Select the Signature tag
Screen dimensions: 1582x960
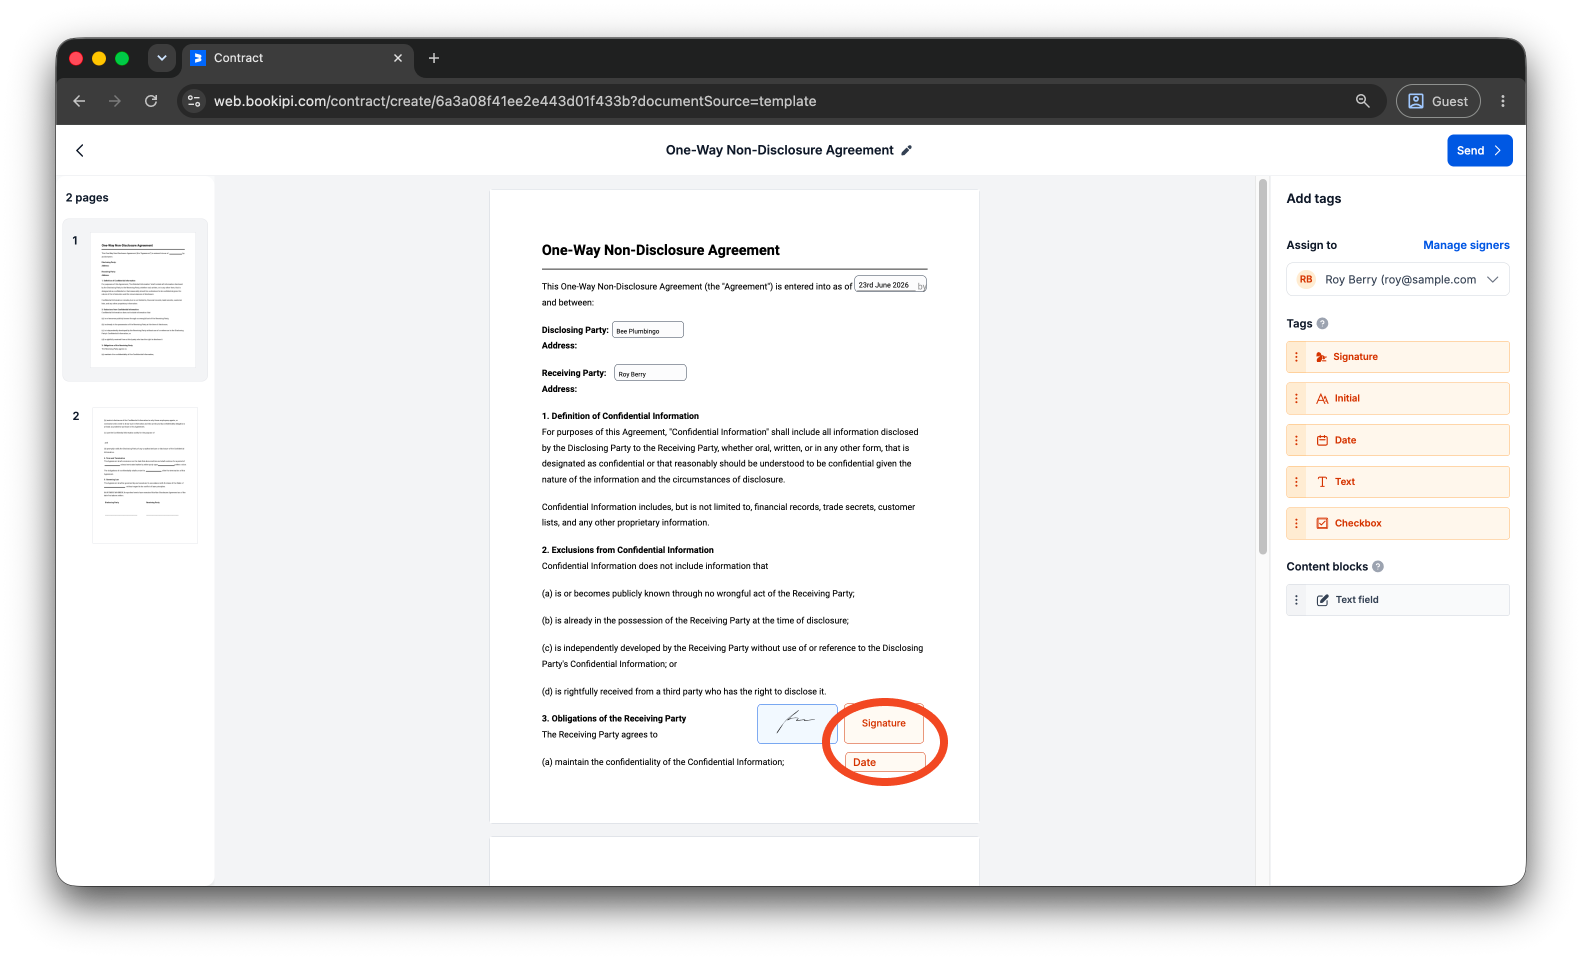(x=1397, y=357)
